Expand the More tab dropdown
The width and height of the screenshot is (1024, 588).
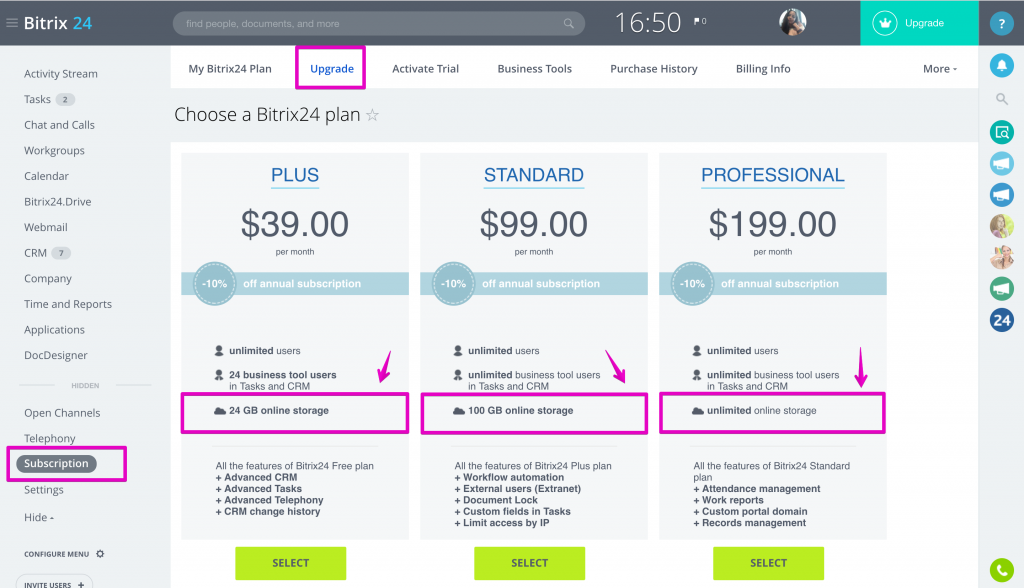(x=940, y=69)
